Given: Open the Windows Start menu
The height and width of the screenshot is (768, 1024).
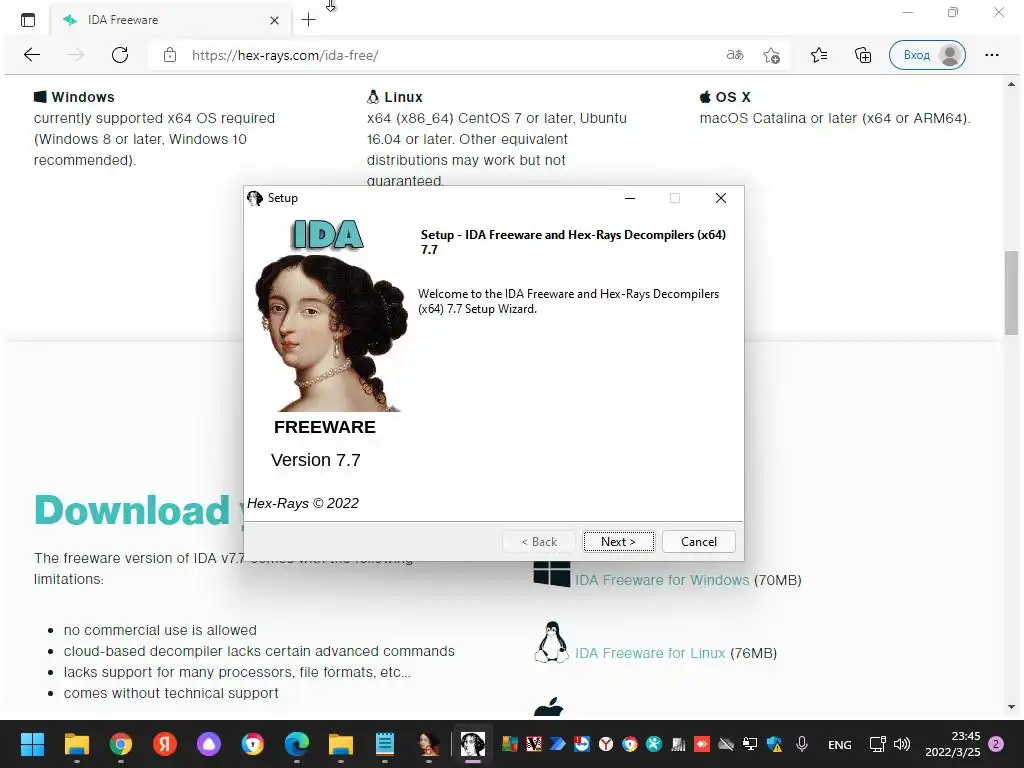Looking at the screenshot, I should click(x=32, y=744).
